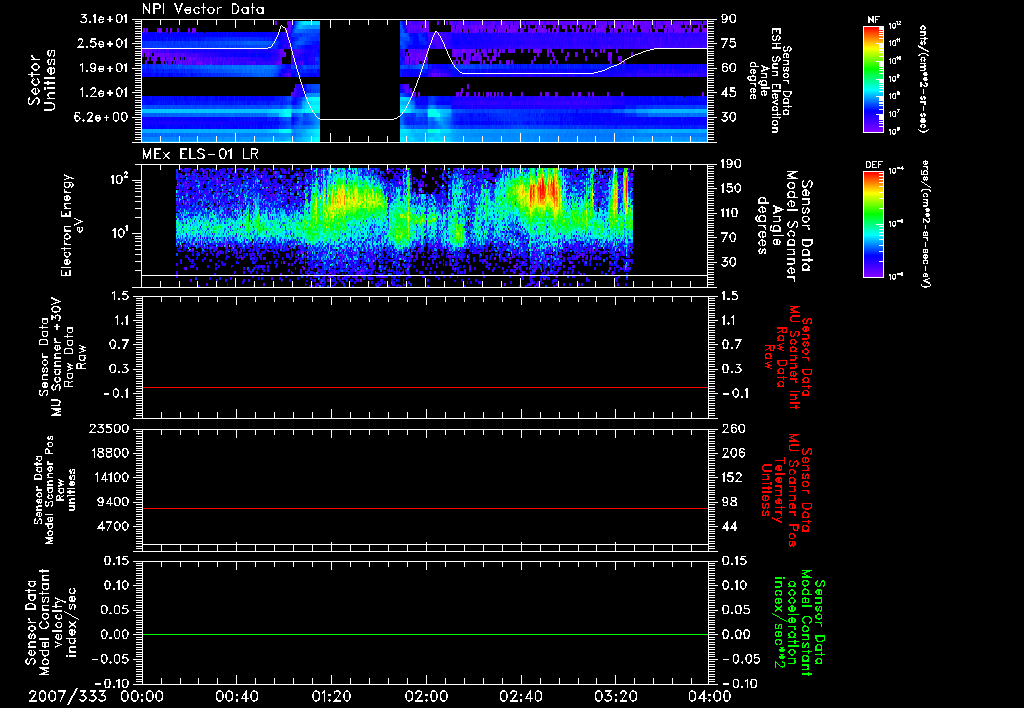Screen dimensions: 1024x708
Task: Click the NF color scale bar
Action: coord(874,78)
